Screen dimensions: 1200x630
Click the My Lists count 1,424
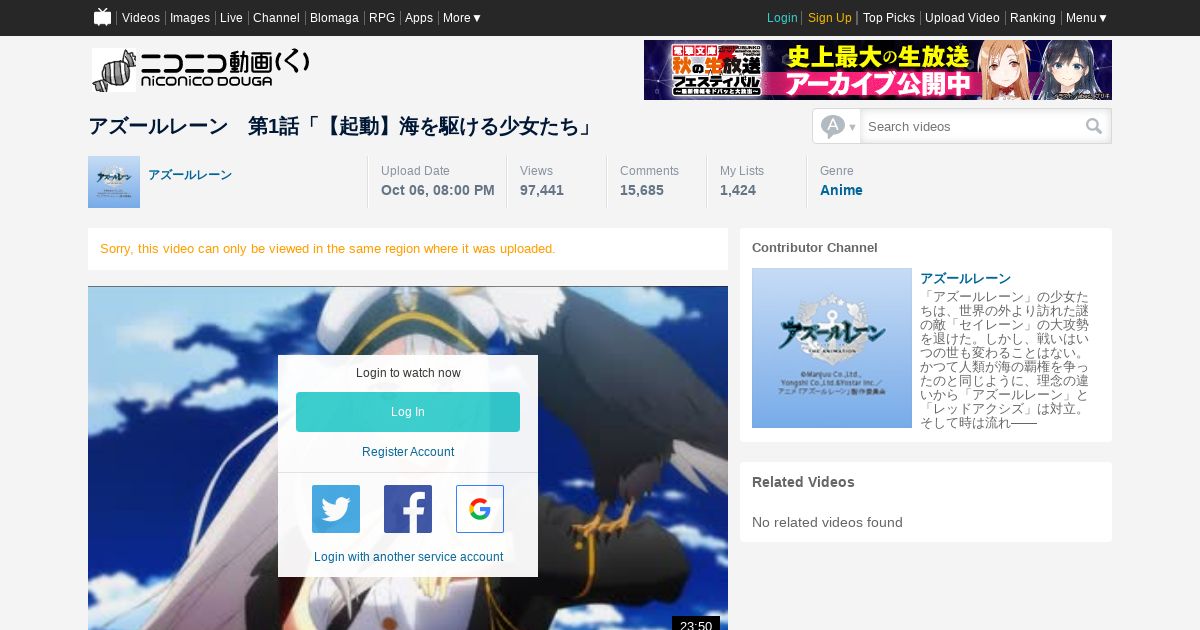pyautogui.click(x=738, y=190)
